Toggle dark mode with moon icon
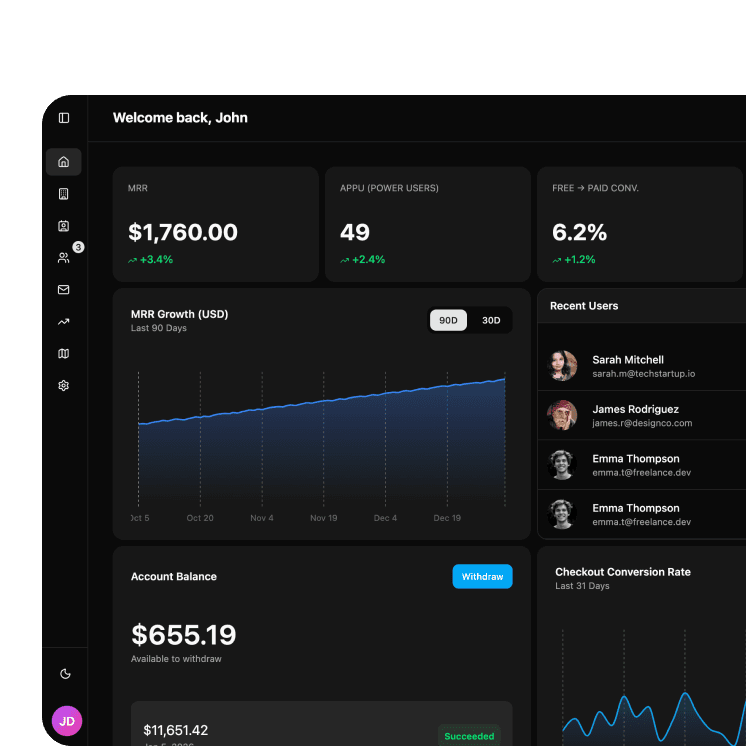Screen dimensions: 746x746 (x=66, y=674)
